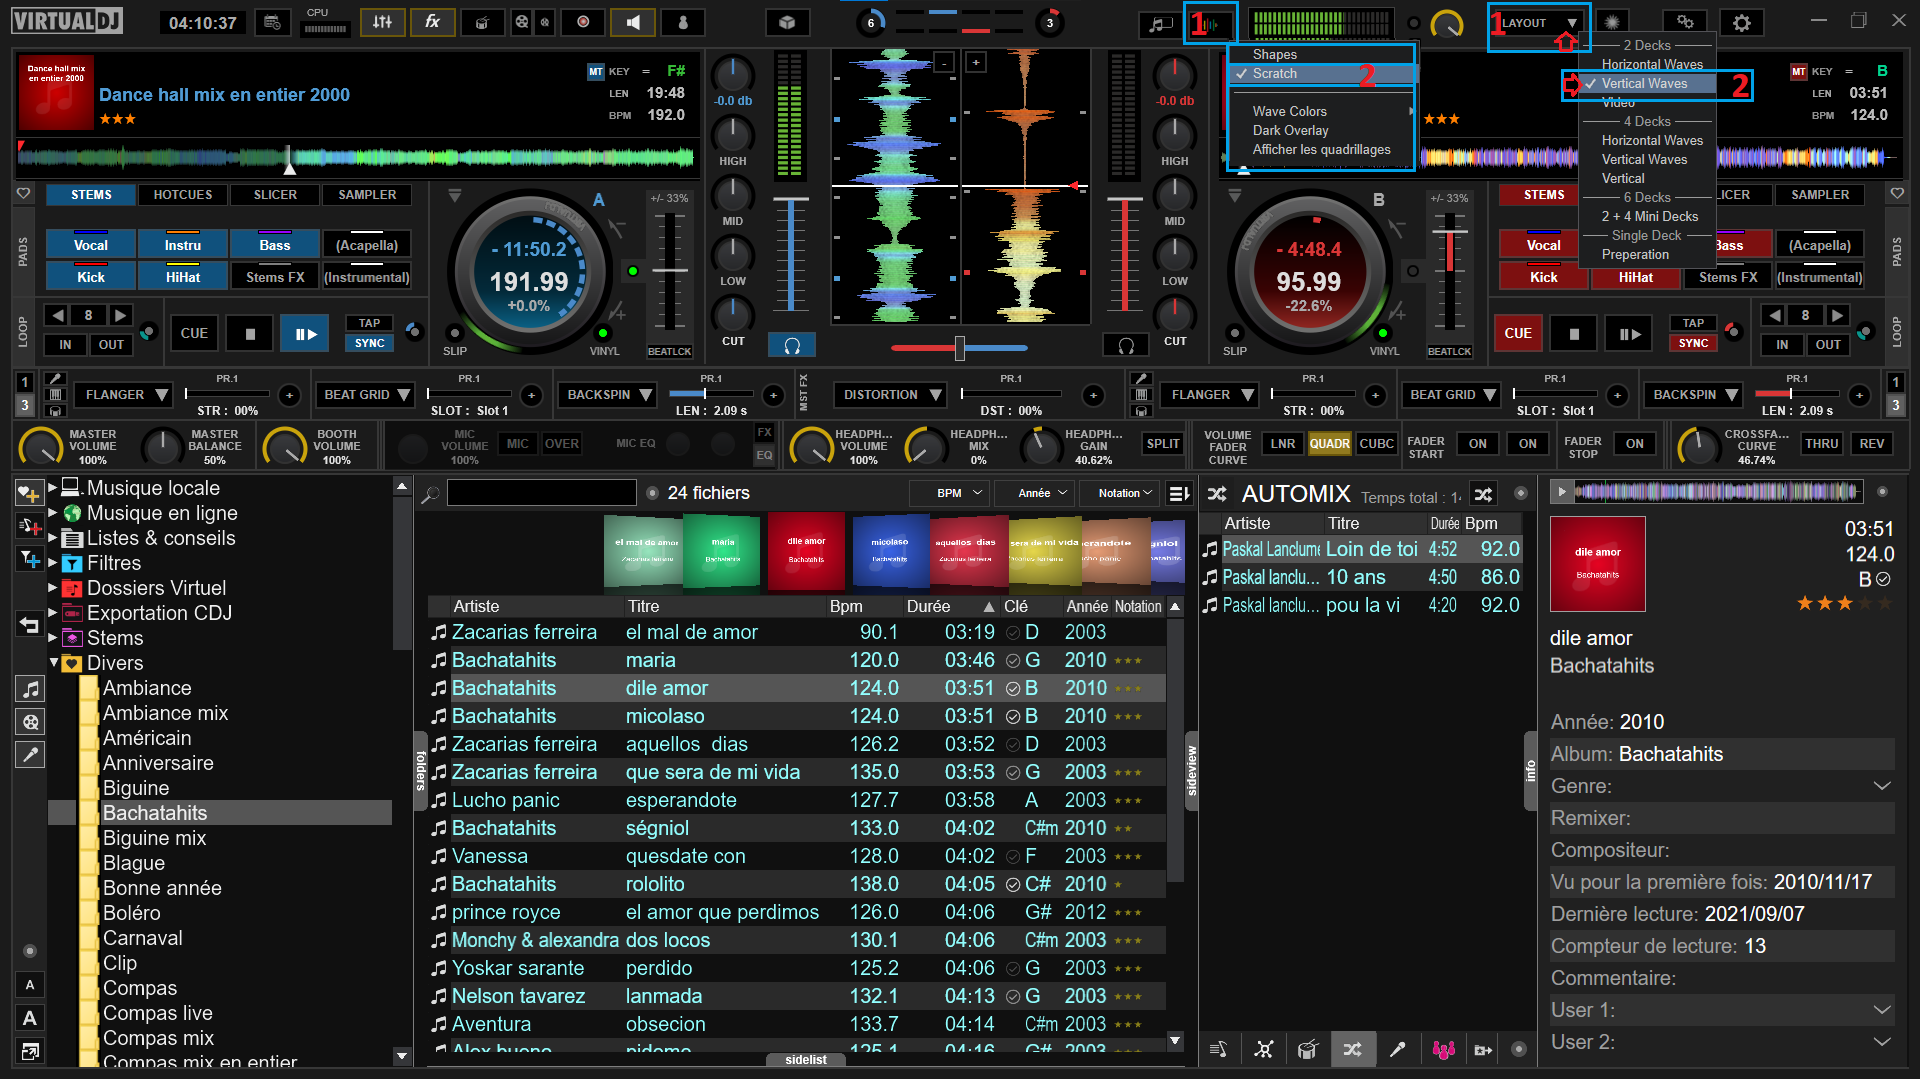Viewport: 1920px width, 1079px height.
Task: Click the sun brightness icon in top bar
Action: [x=1612, y=22]
